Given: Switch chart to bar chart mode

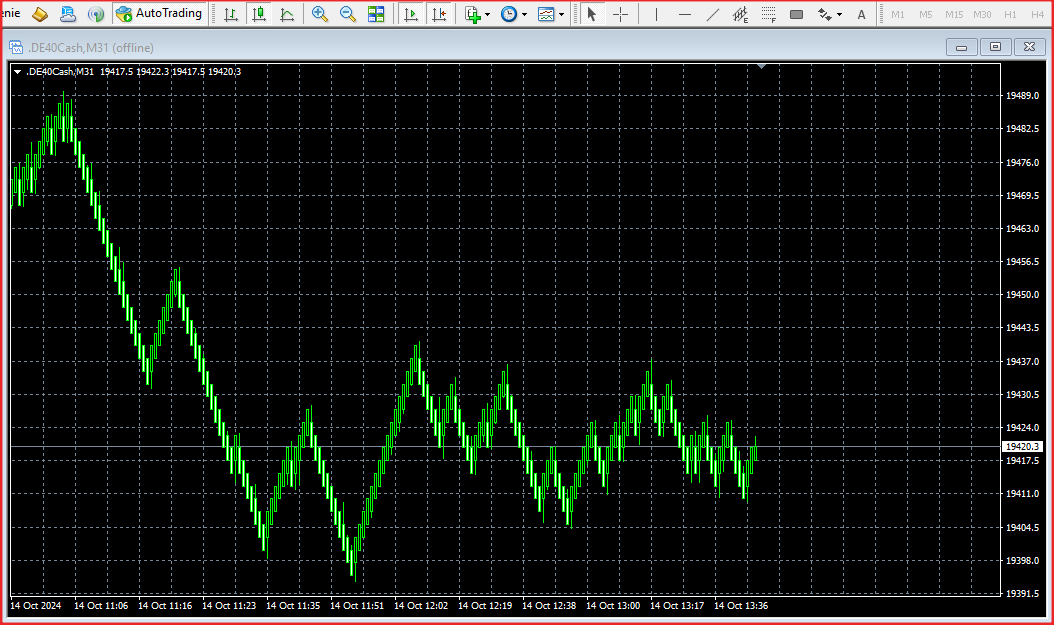Looking at the screenshot, I should tap(231, 14).
